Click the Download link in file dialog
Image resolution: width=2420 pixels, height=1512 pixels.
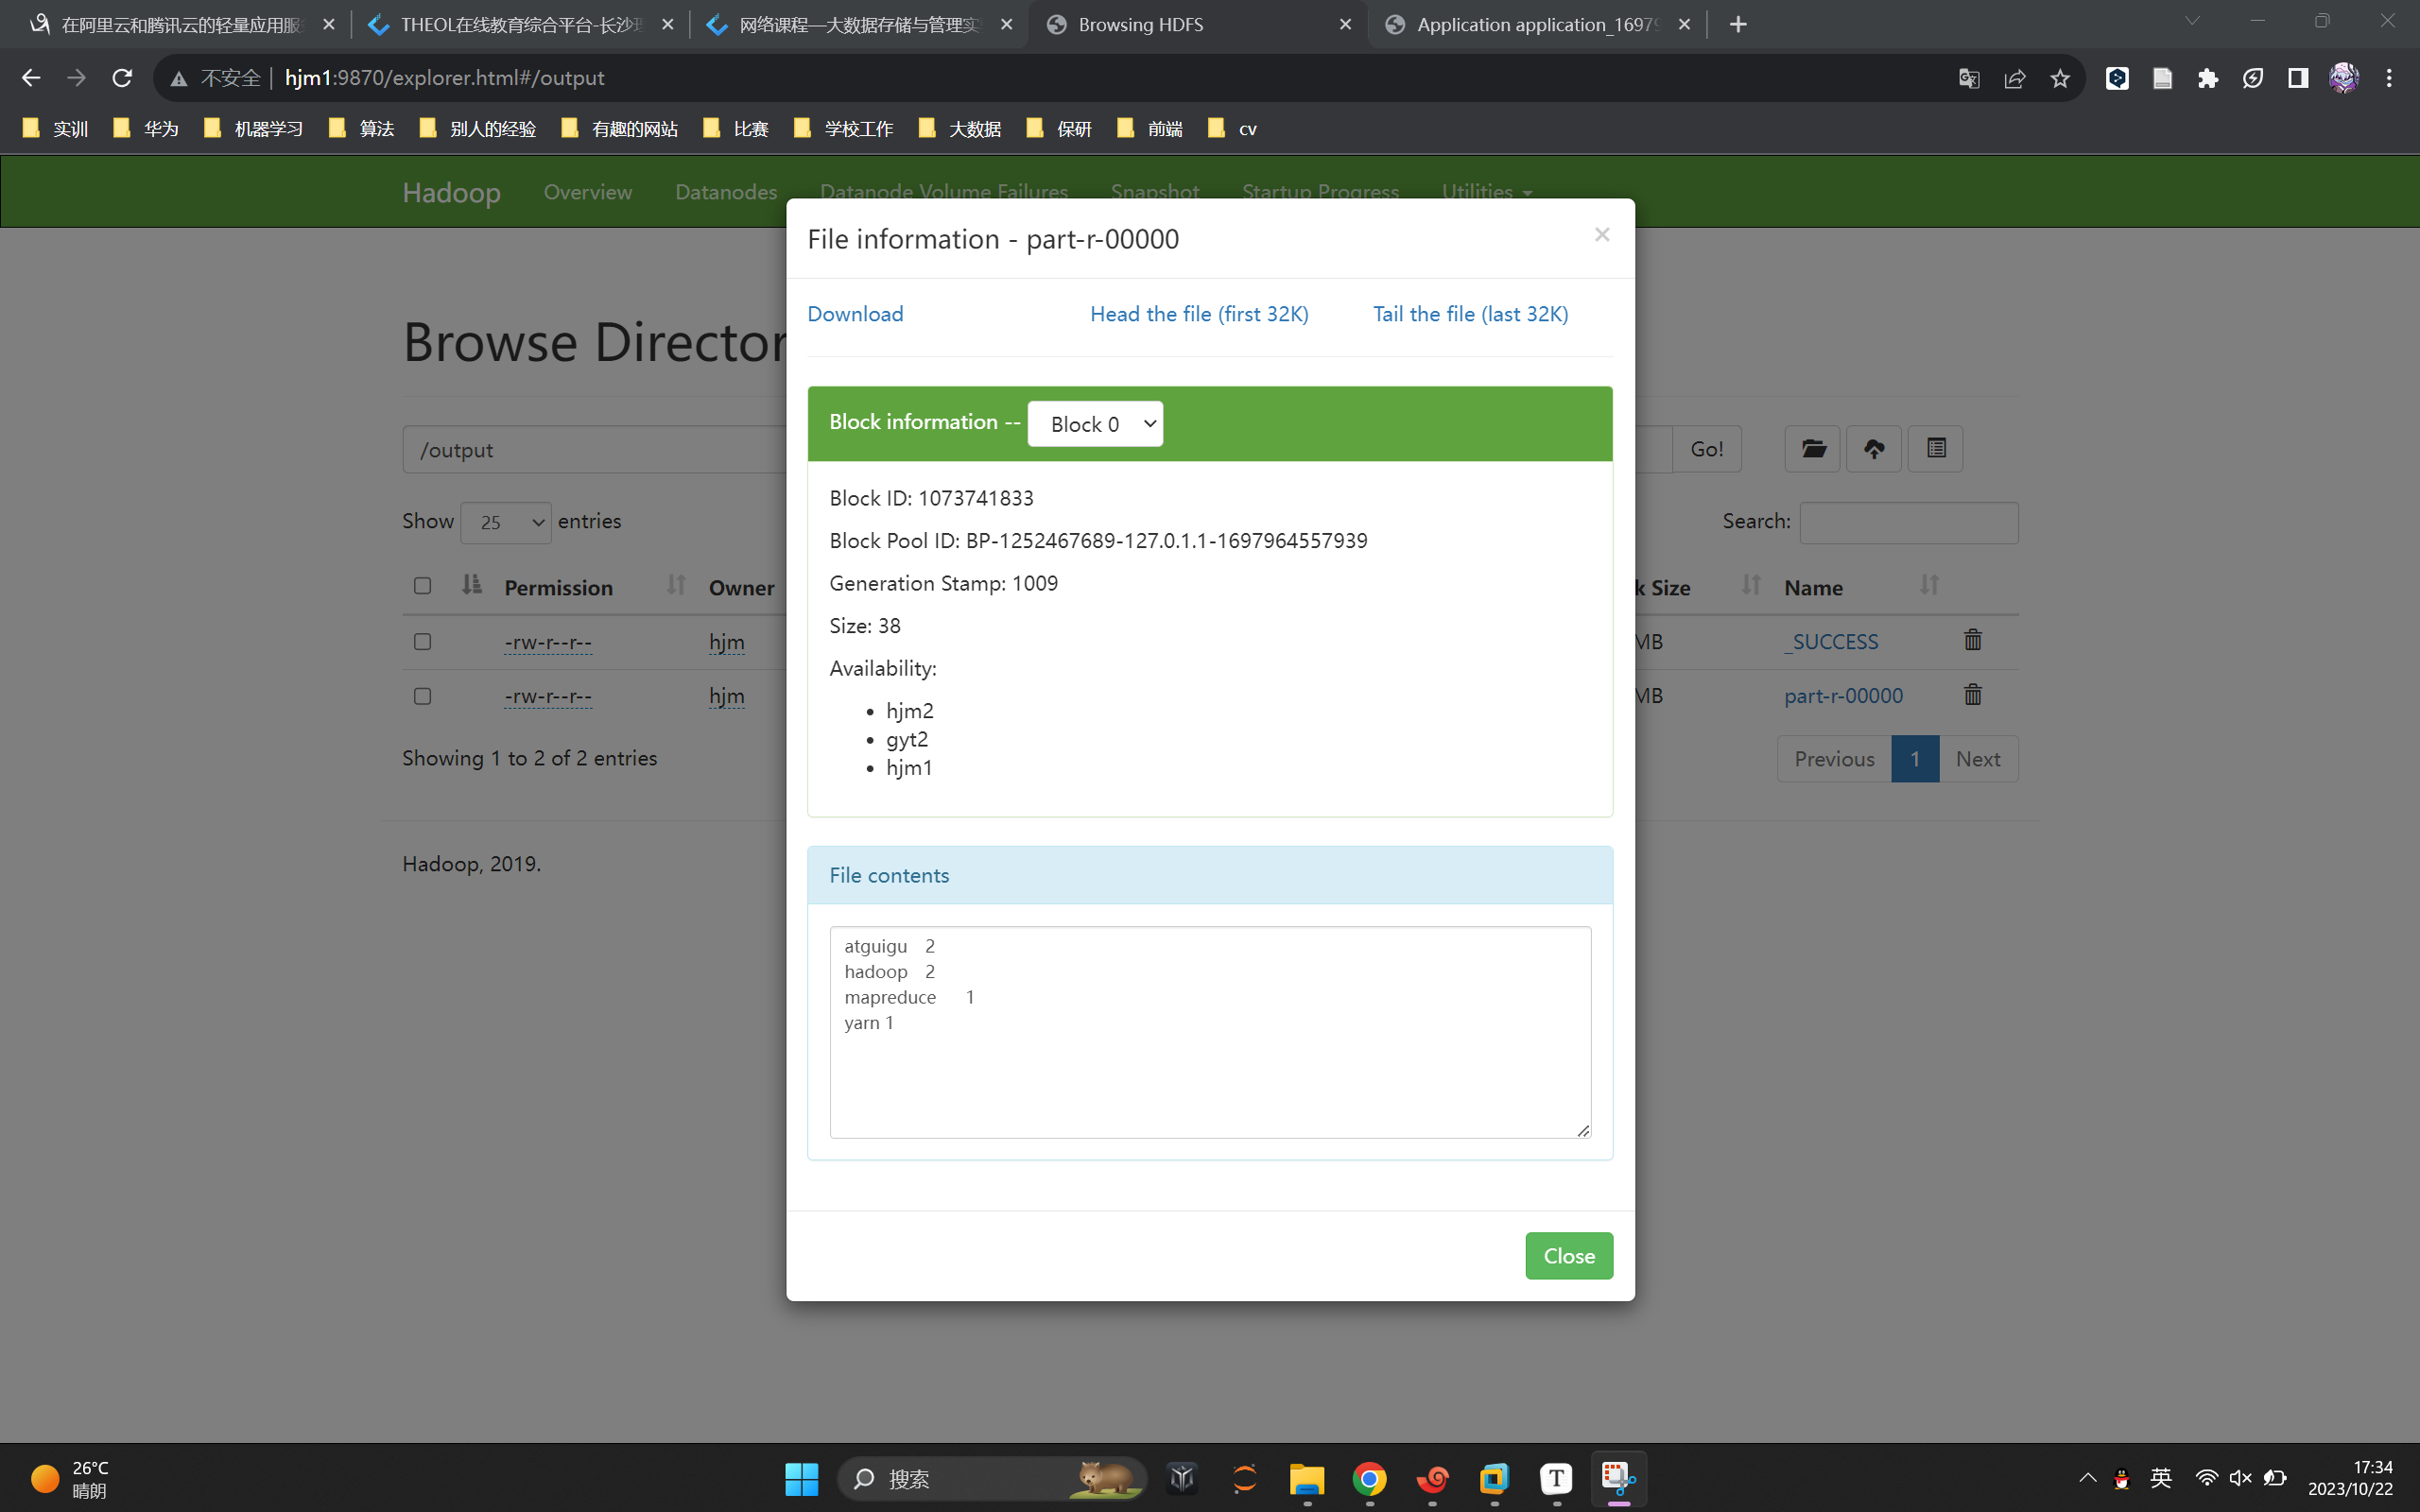coord(855,314)
